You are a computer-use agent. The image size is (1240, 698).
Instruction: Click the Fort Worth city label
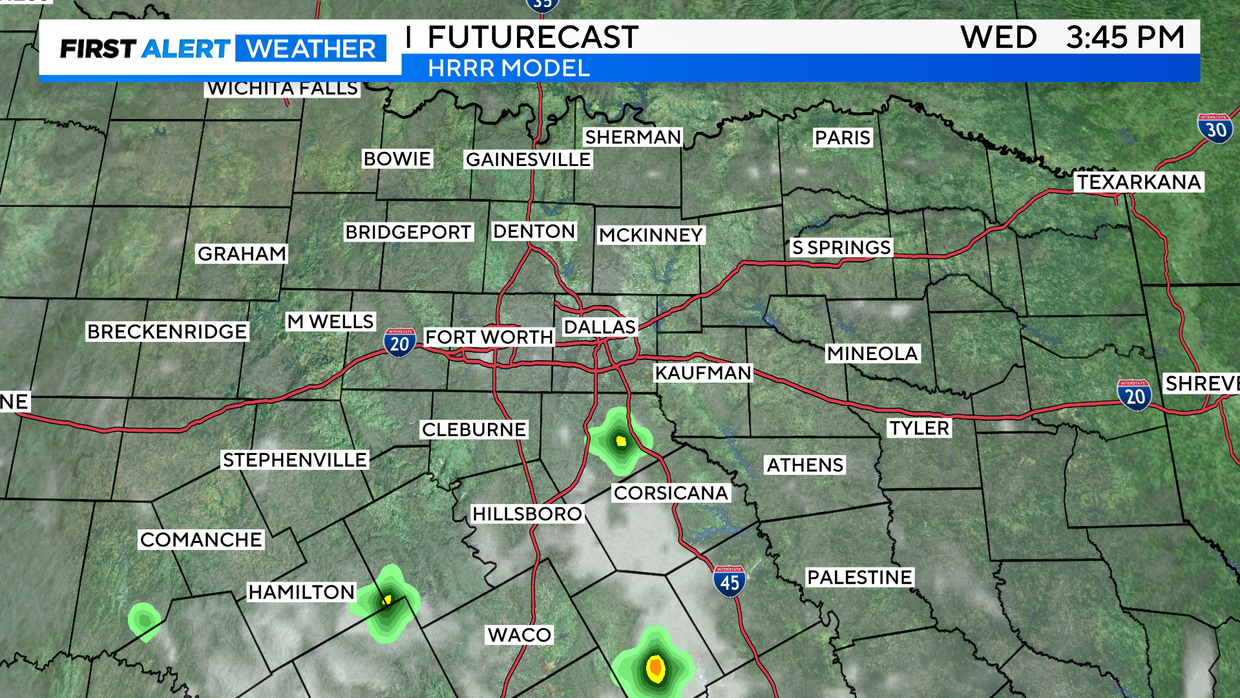(x=489, y=337)
